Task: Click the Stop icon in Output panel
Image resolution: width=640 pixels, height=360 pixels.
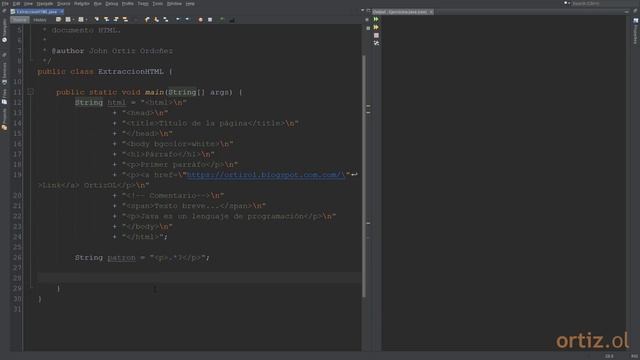Action: click(376, 36)
